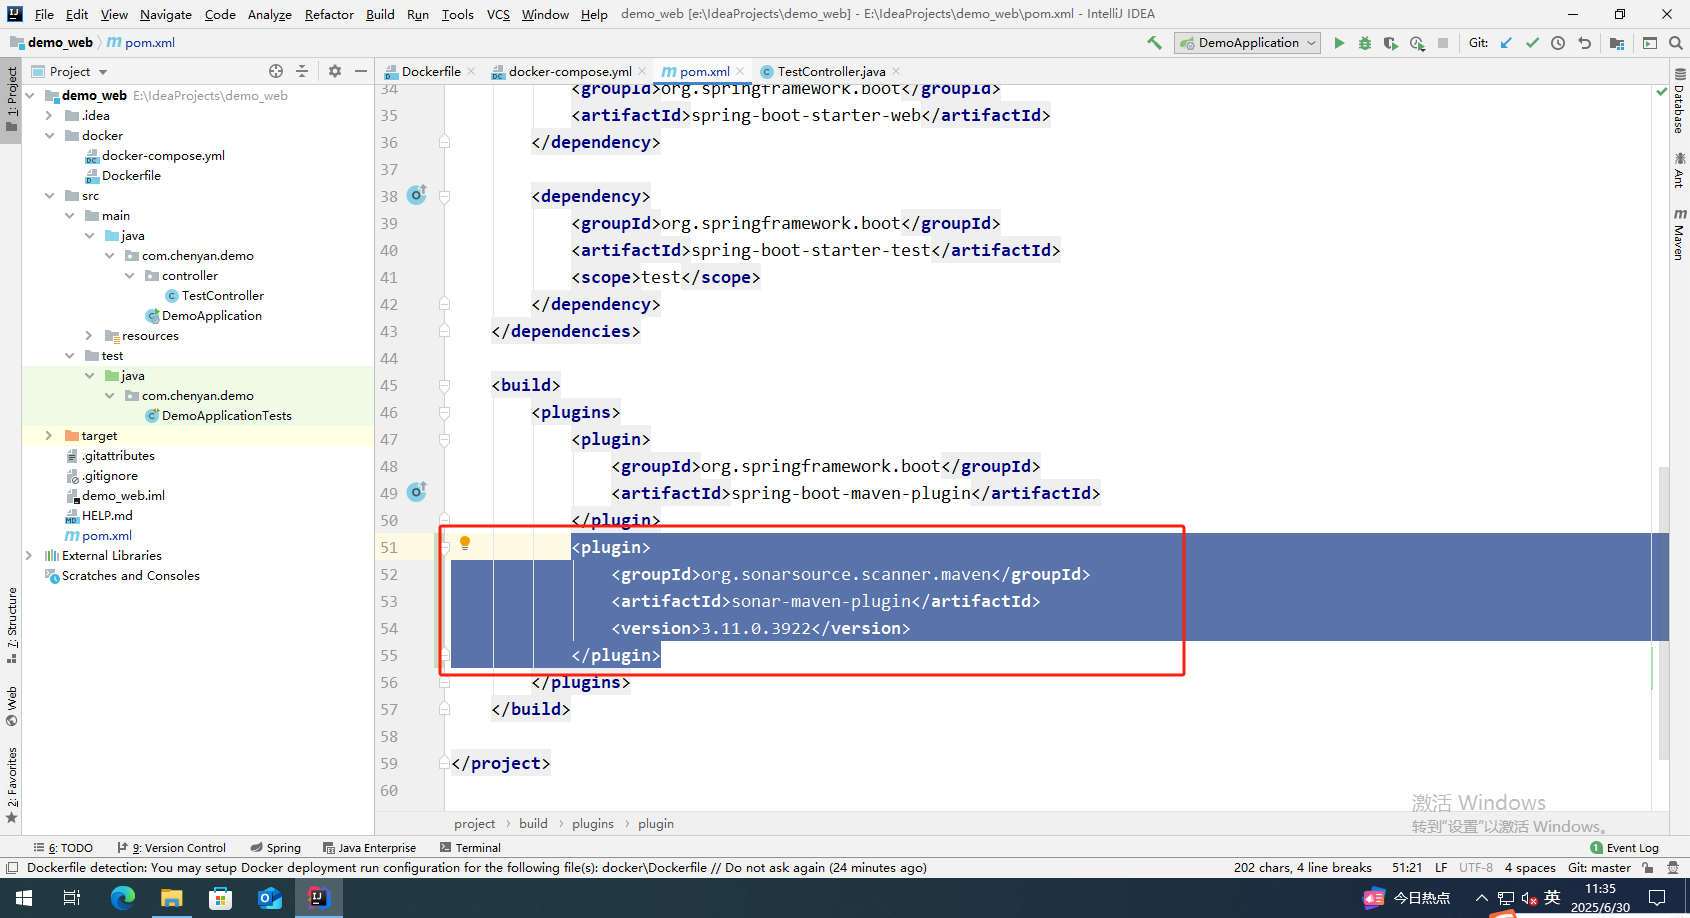Toggle the Web side panel

[12, 706]
